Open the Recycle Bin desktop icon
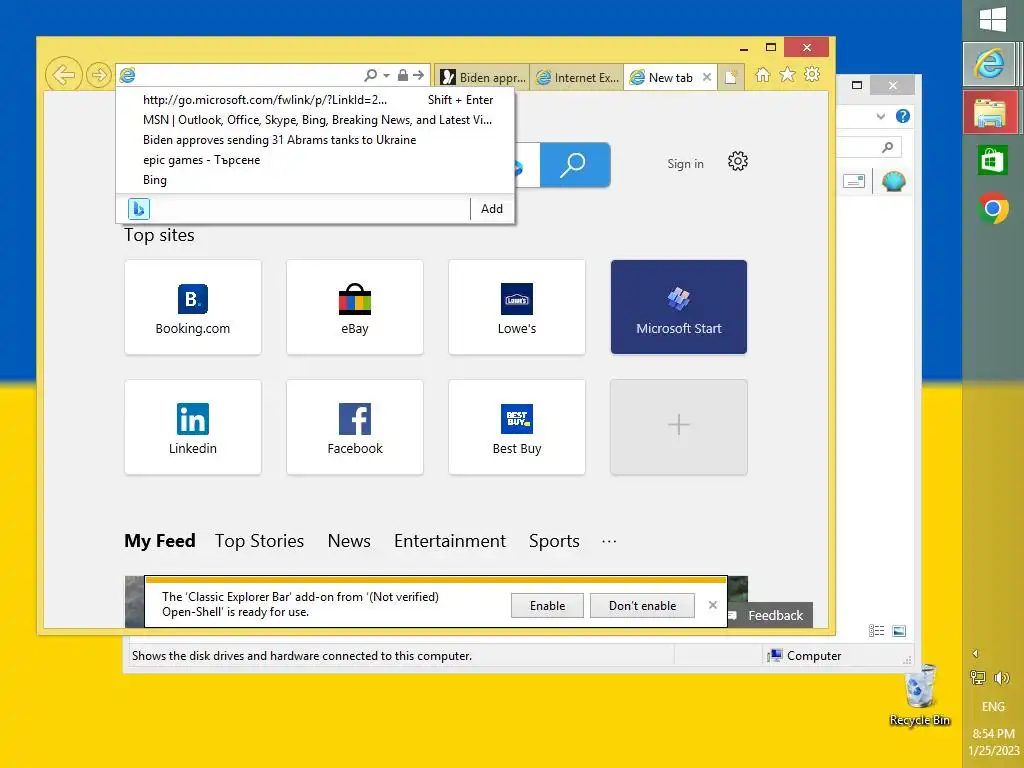The height and width of the screenshot is (768, 1024). (x=920, y=695)
